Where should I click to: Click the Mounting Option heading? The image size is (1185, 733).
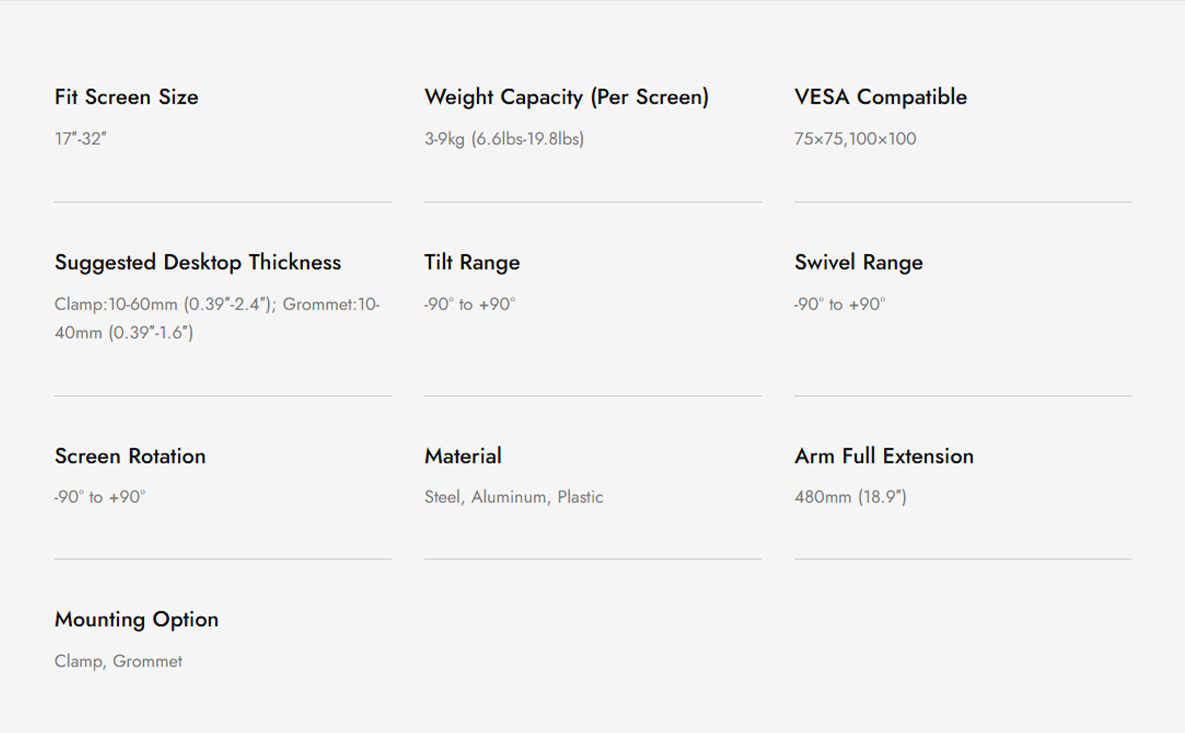(x=136, y=620)
